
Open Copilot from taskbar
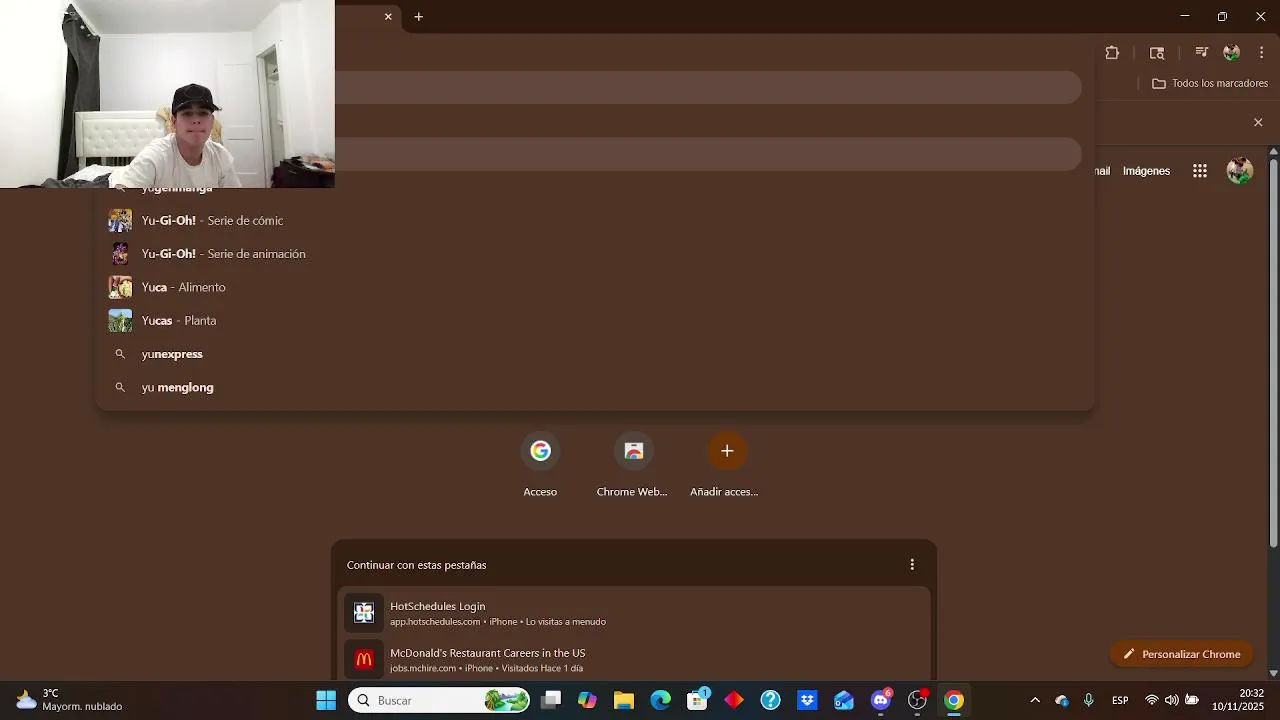587,700
